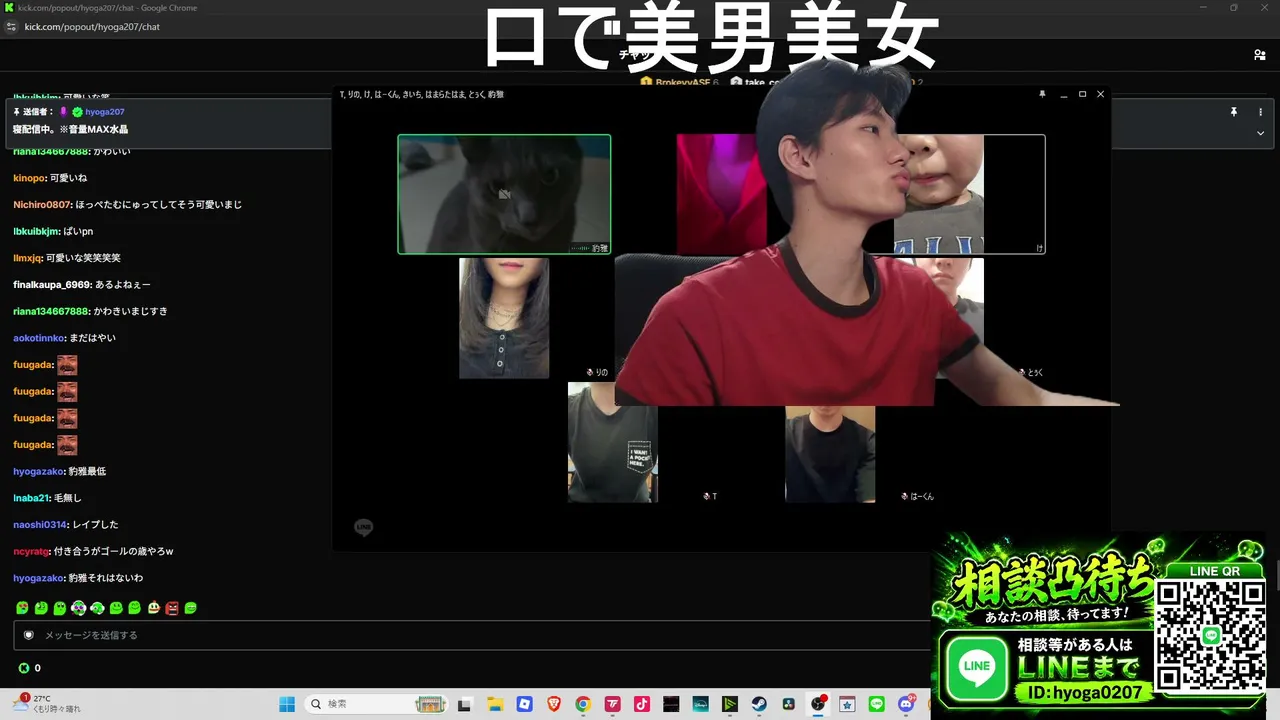Click username naoshi0314 in chat

[40, 525]
